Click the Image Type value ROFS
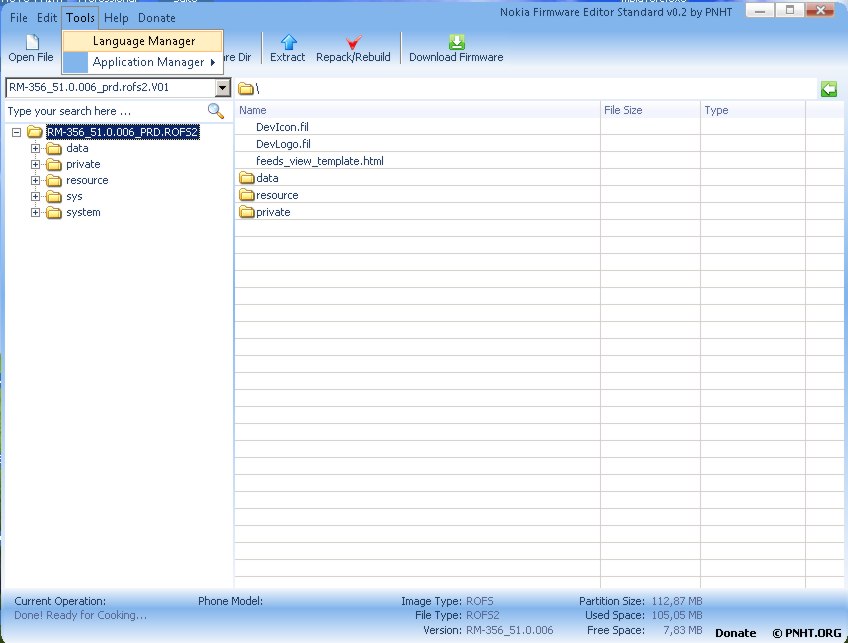Screen dimensions: 848x643 point(479,601)
